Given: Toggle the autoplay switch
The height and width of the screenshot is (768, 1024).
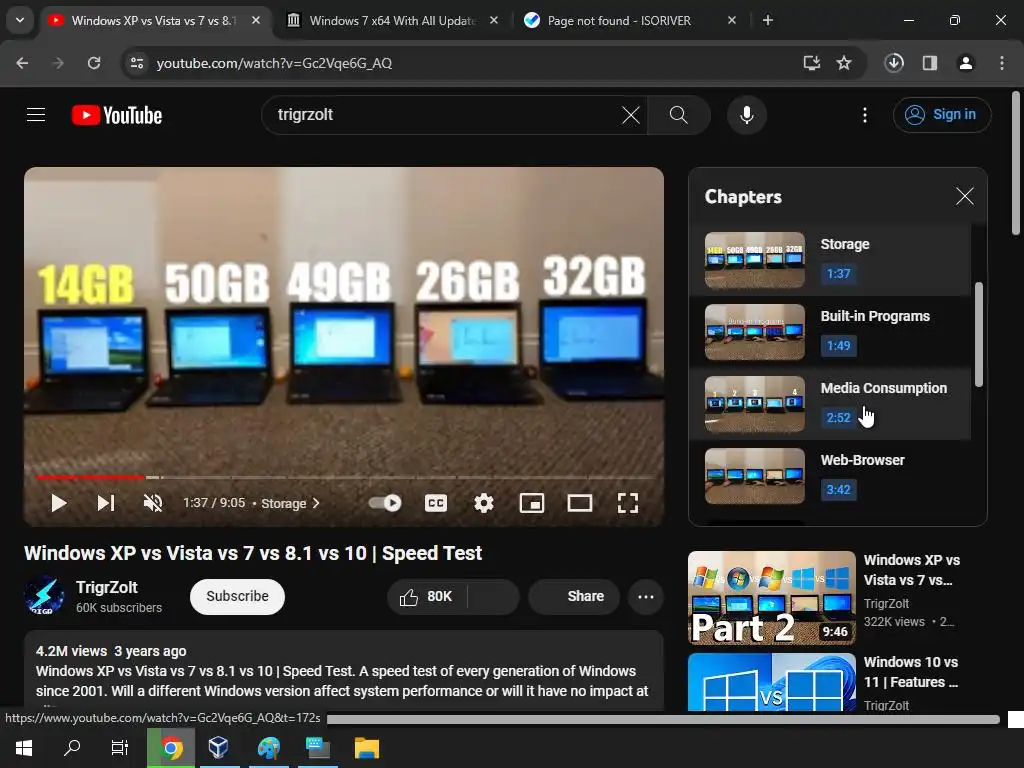Looking at the screenshot, I should (x=385, y=503).
